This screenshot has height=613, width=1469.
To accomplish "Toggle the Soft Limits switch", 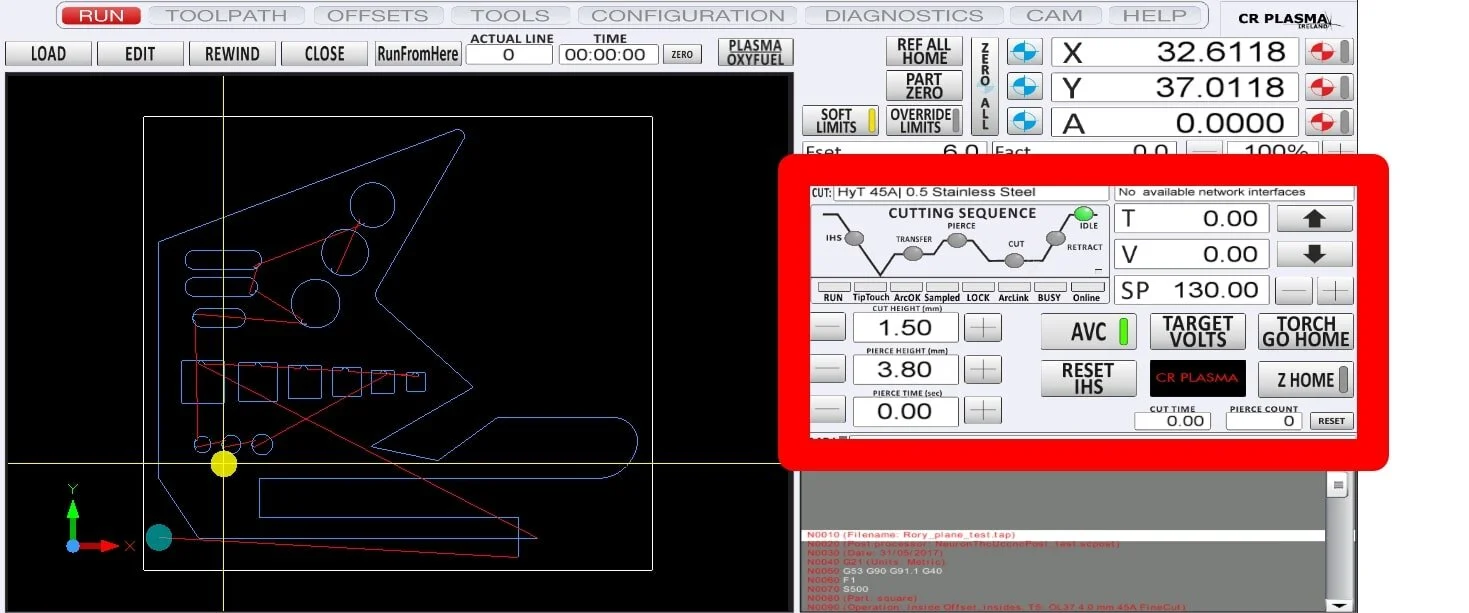I will coord(842,121).
